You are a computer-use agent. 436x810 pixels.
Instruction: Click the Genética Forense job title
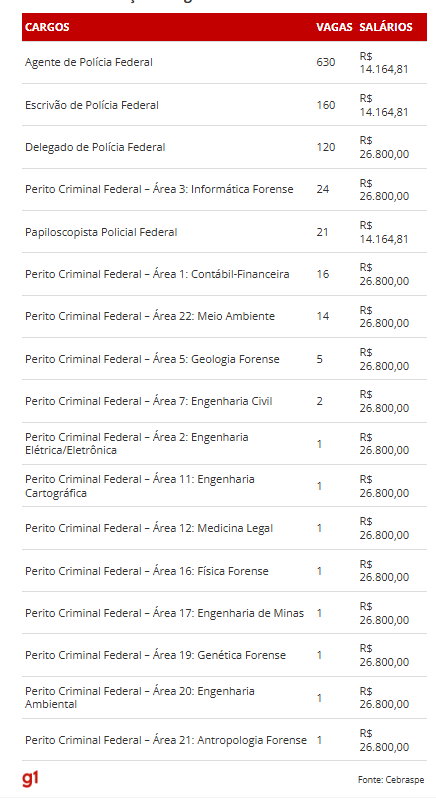tap(155, 655)
